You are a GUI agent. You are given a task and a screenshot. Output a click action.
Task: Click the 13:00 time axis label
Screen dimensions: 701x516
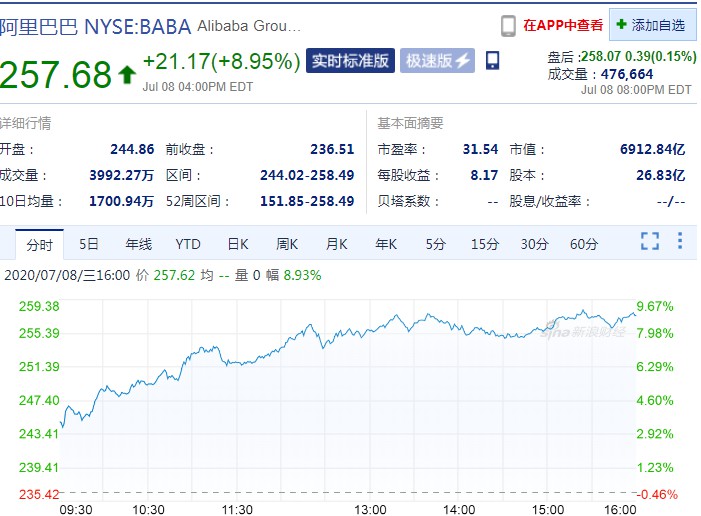tap(370, 510)
